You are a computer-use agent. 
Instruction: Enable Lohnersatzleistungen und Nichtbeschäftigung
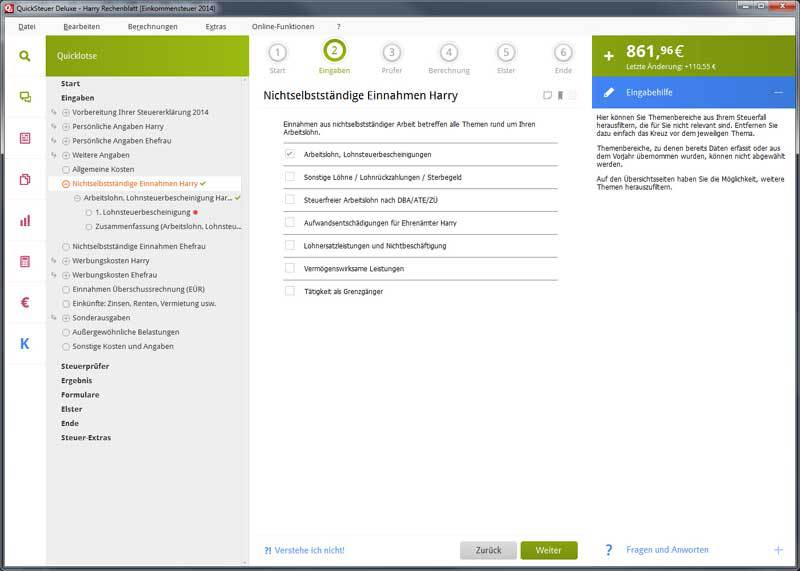pos(290,245)
